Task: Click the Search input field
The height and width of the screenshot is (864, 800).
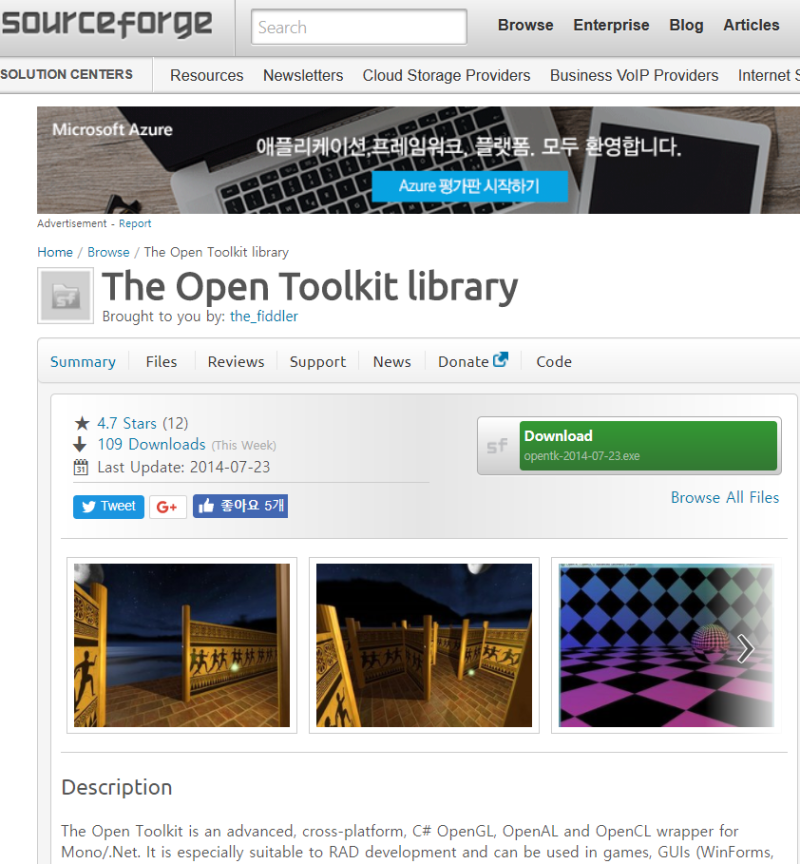Action: (358, 27)
